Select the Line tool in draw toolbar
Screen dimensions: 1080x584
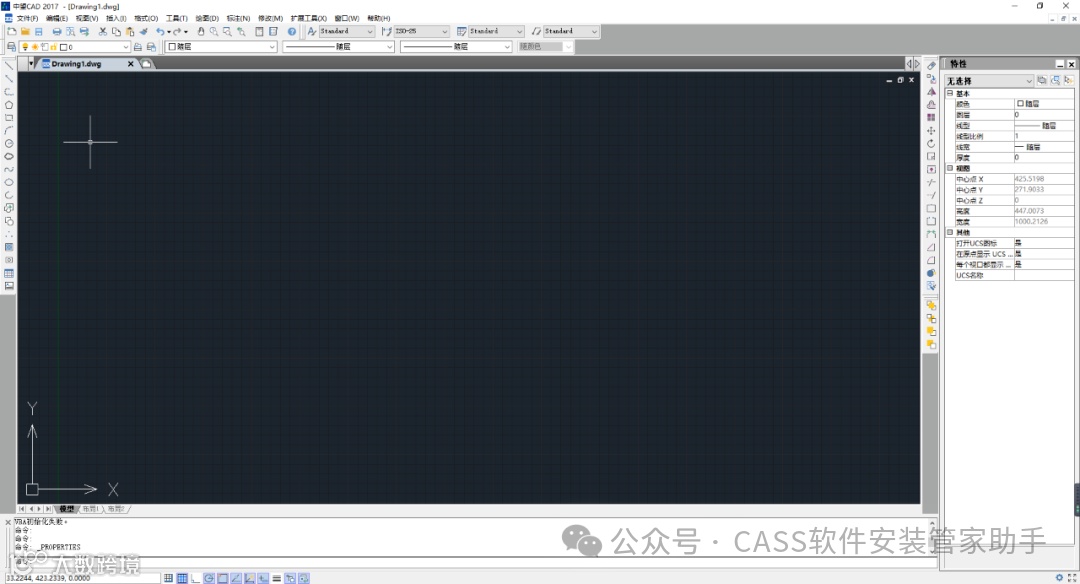(9, 65)
